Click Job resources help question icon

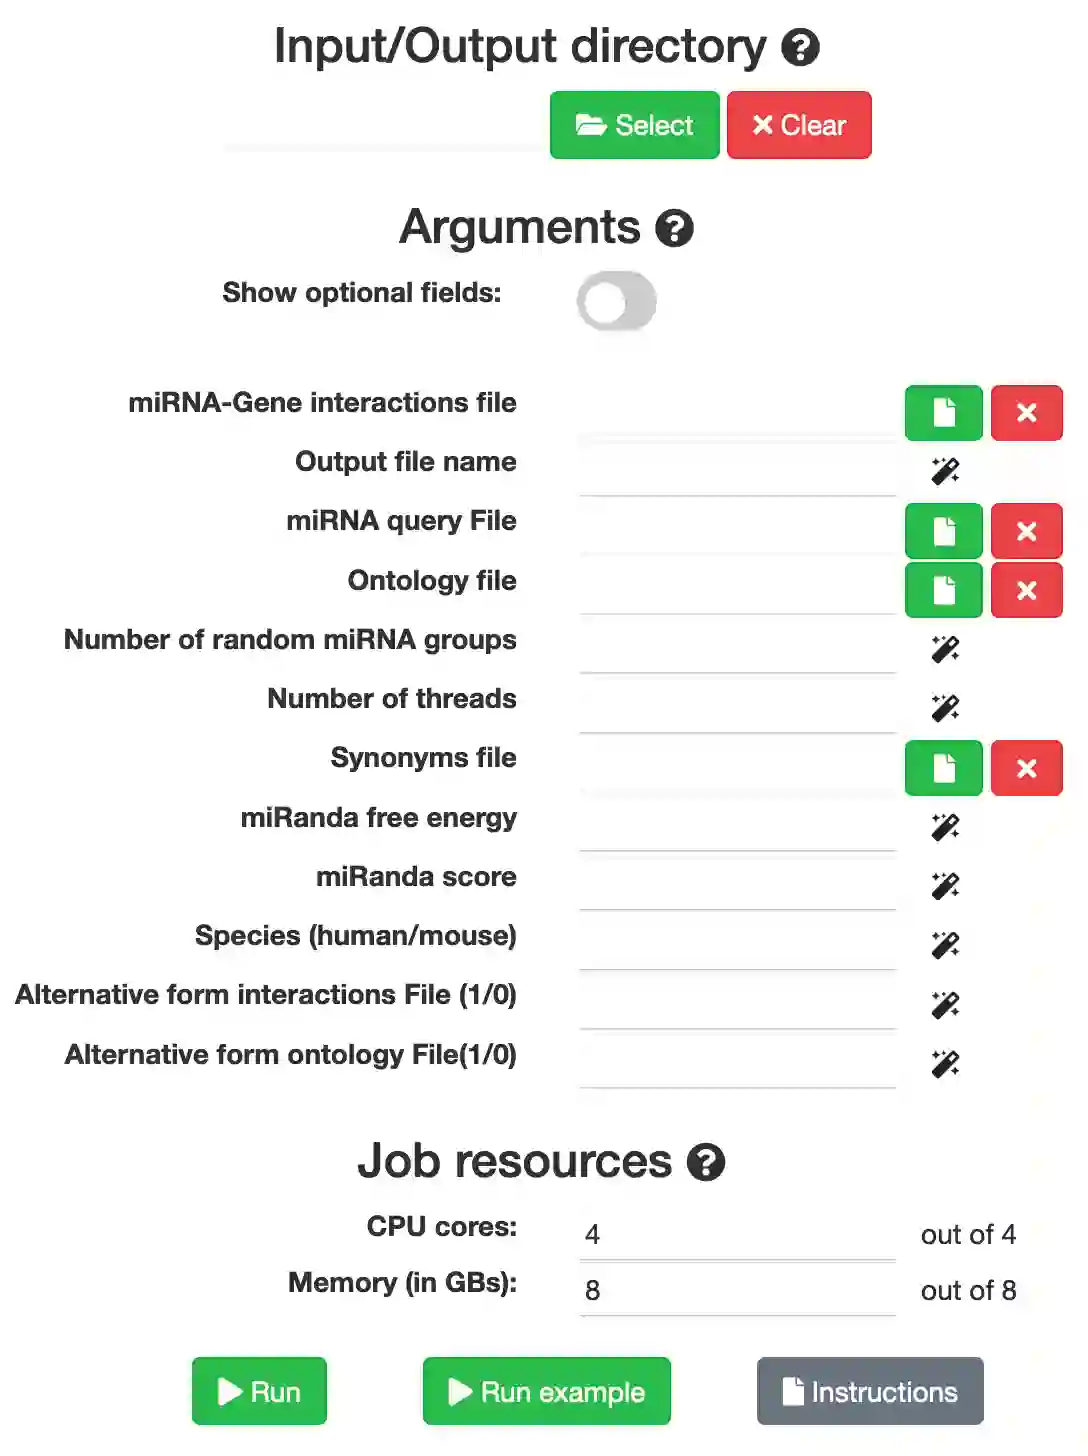click(x=706, y=1162)
